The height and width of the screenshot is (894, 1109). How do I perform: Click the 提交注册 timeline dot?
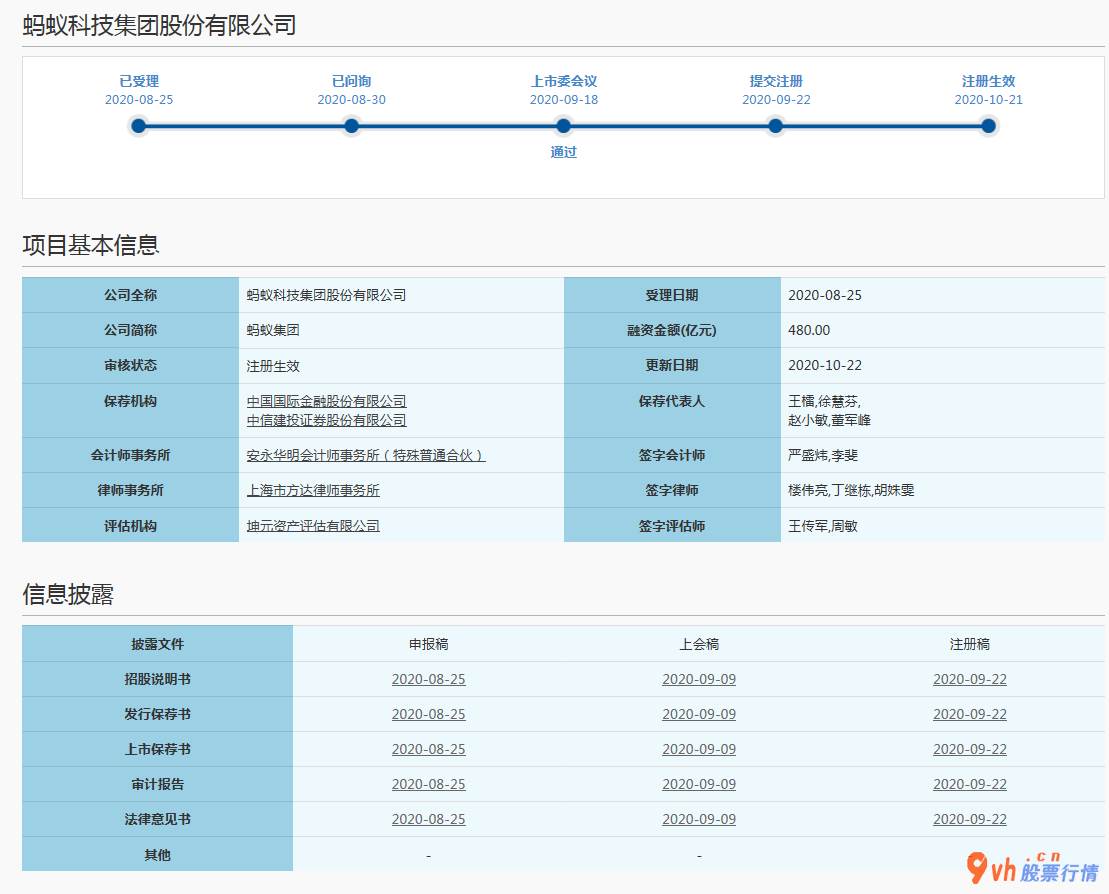coord(776,126)
